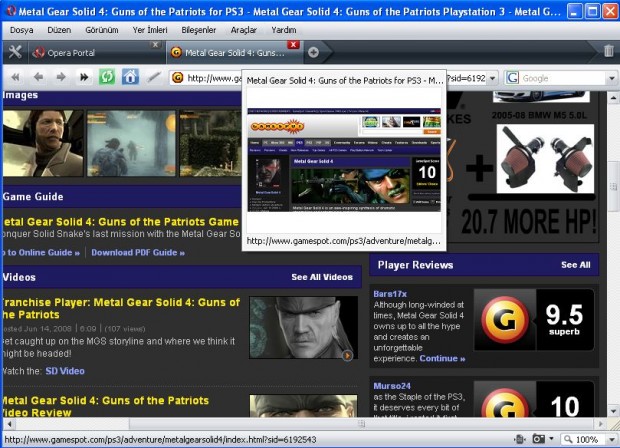Click the Video Review thumbnail
The height and width of the screenshot is (448, 620).
pos(303,406)
